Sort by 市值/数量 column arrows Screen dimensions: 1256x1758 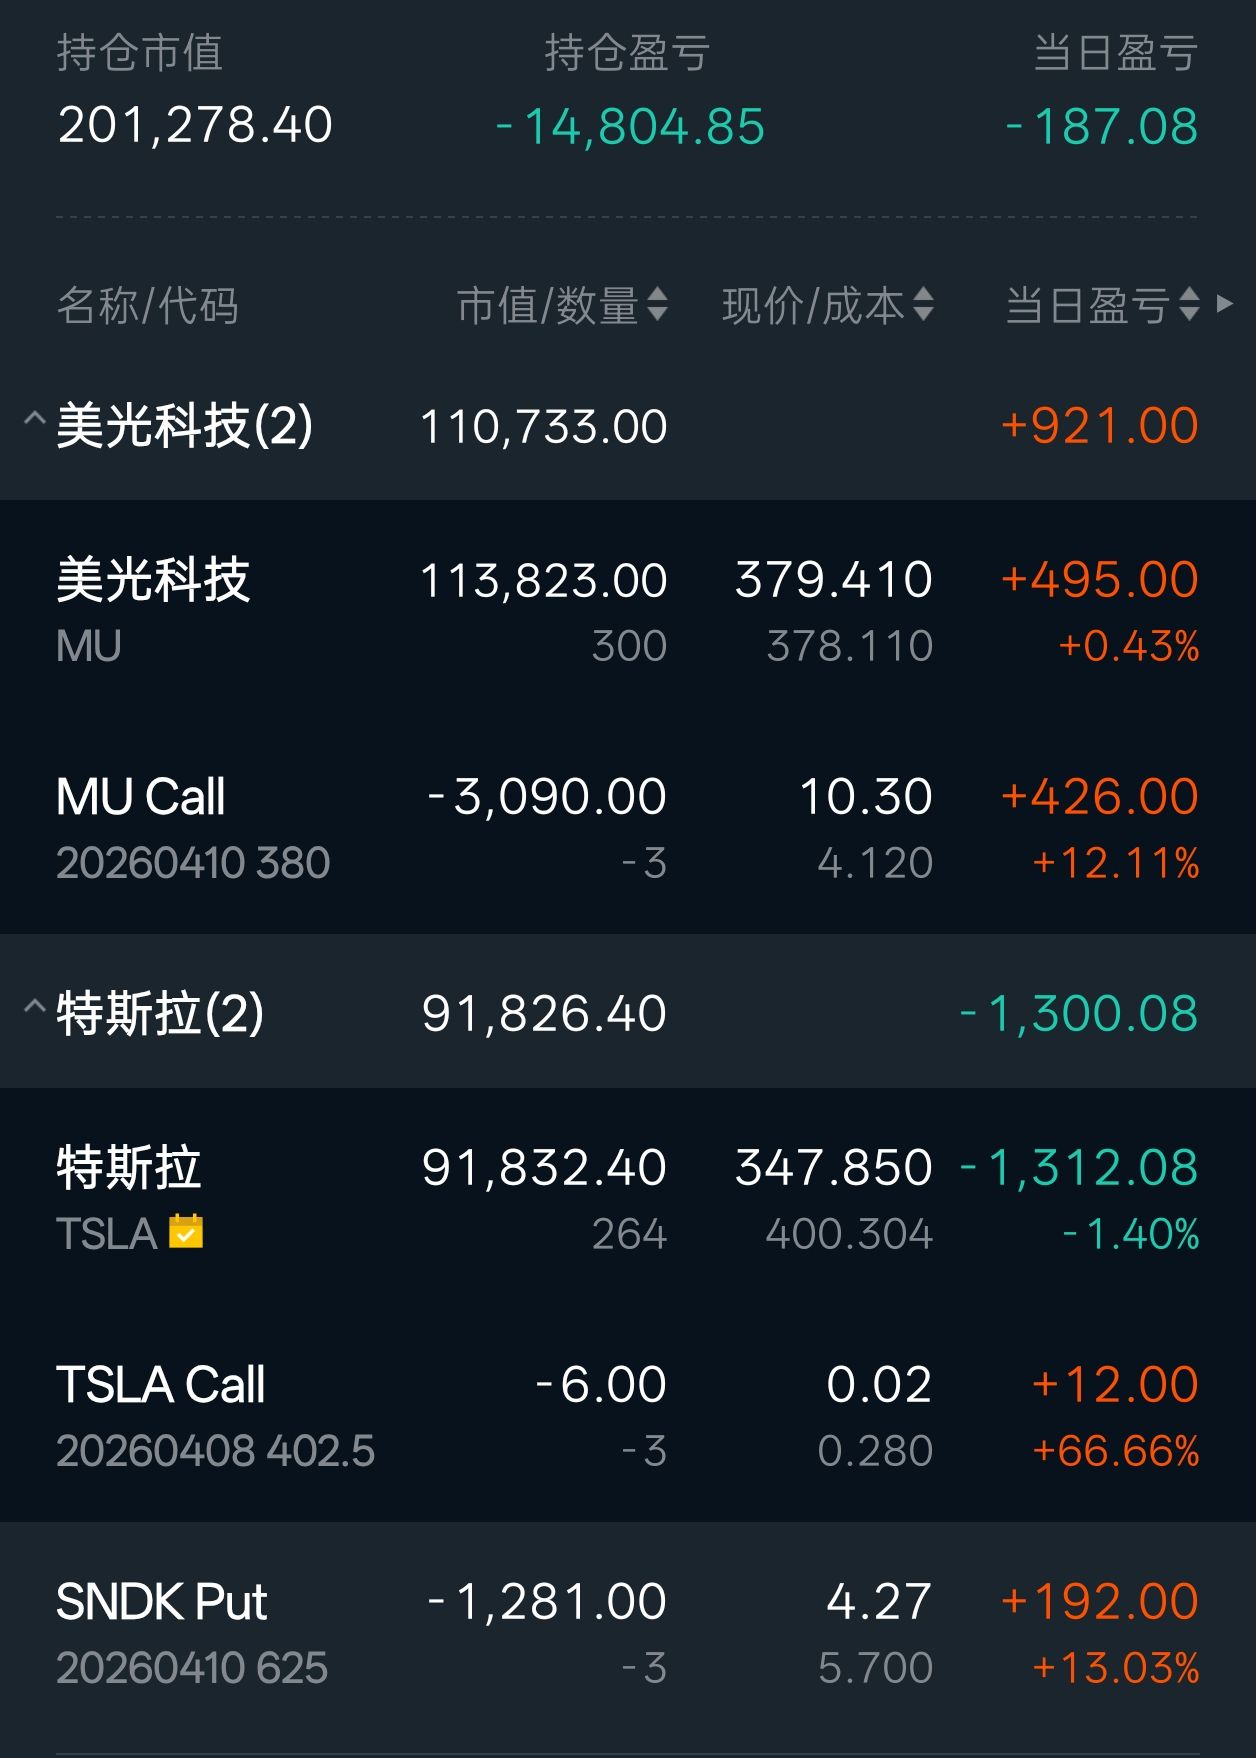(657, 304)
